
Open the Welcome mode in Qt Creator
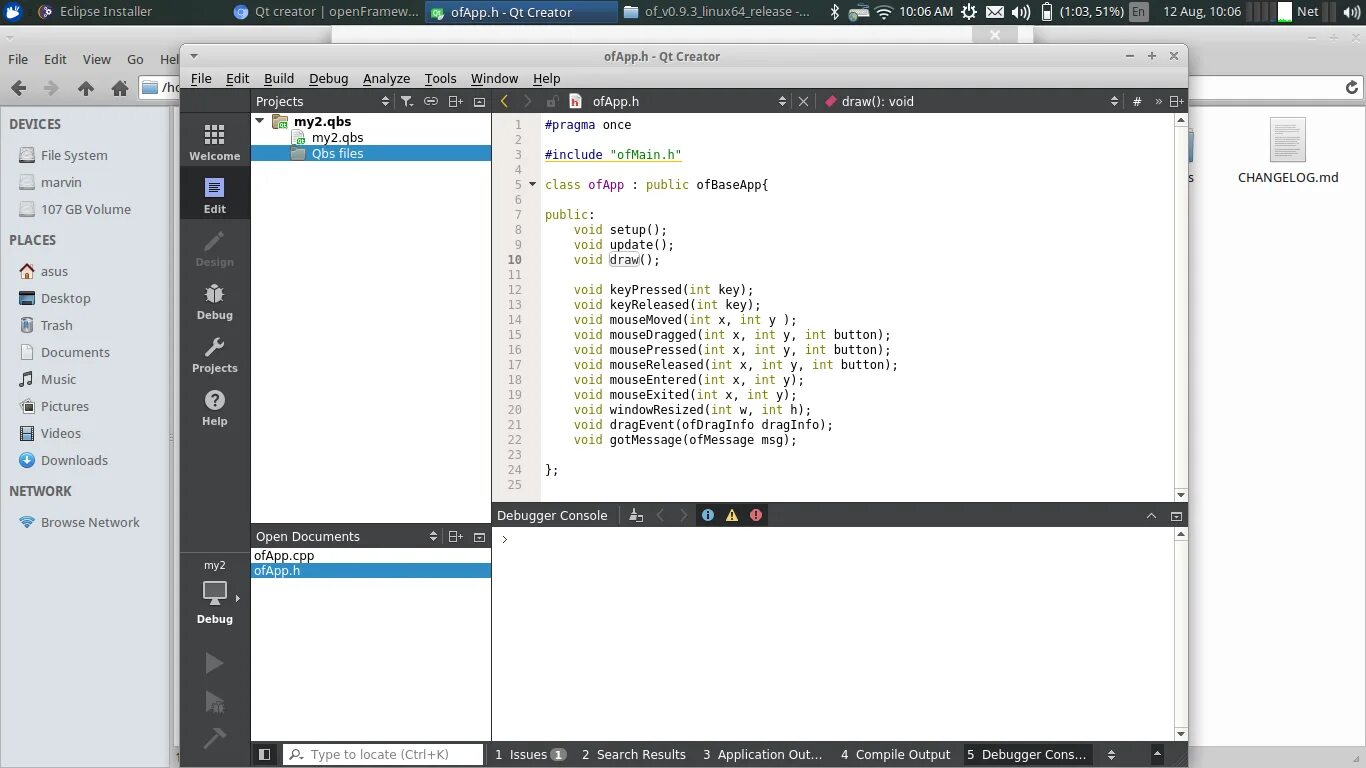click(214, 142)
